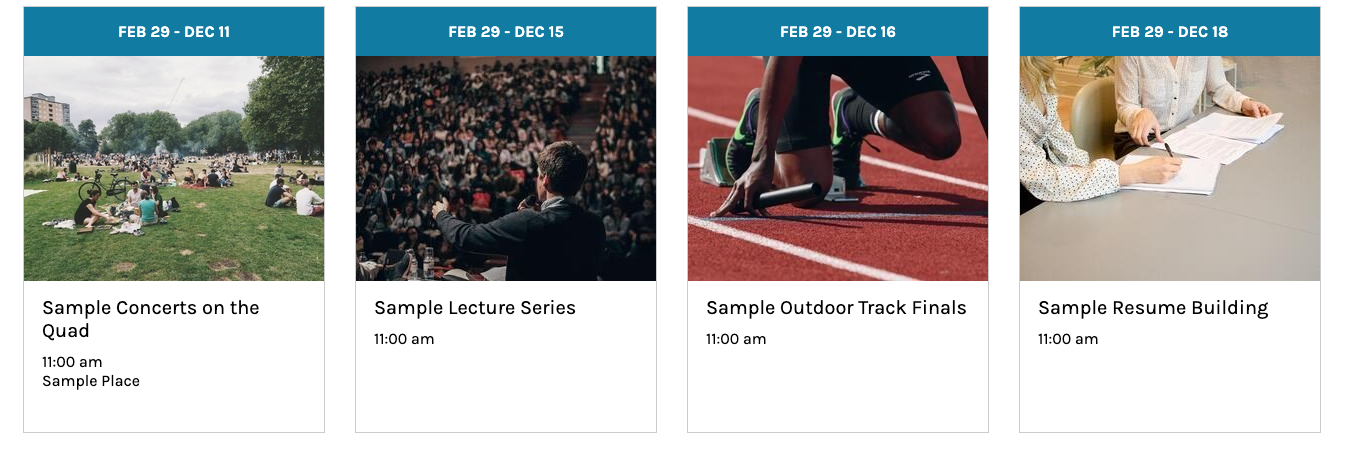Click 11:00 am under Concerts on the Quad
The width and height of the screenshot is (1364, 463).
pyautogui.click(x=72, y=362)
